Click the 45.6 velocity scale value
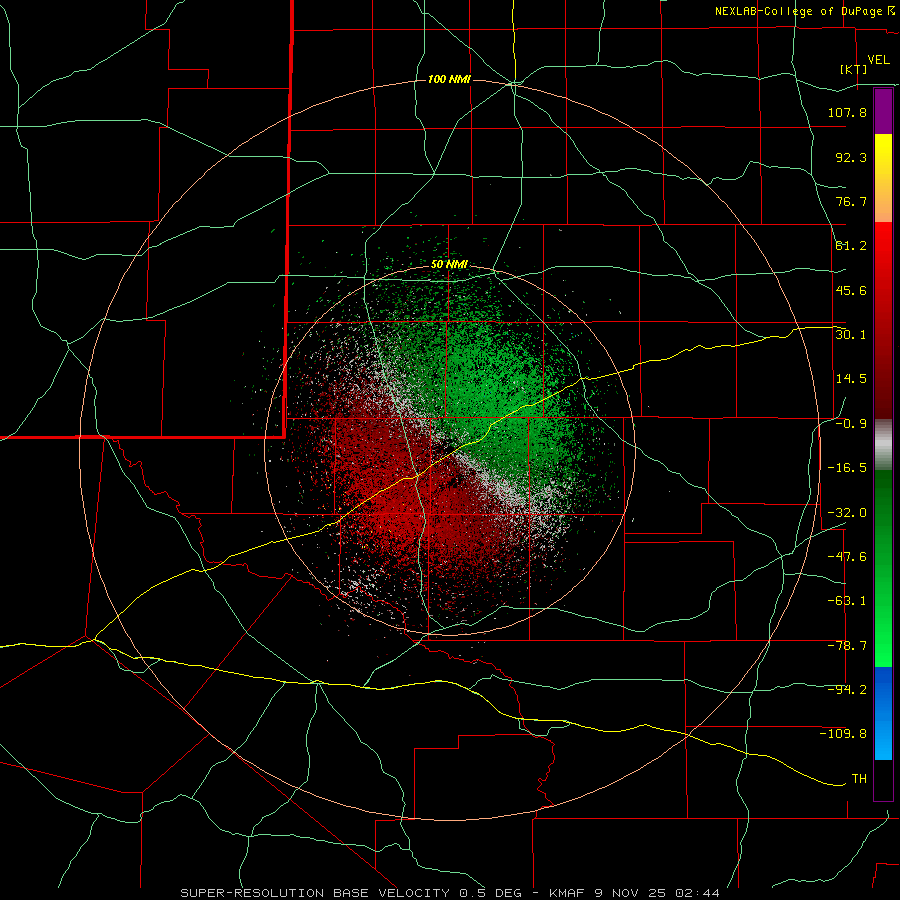 click(x=851, y=290)
